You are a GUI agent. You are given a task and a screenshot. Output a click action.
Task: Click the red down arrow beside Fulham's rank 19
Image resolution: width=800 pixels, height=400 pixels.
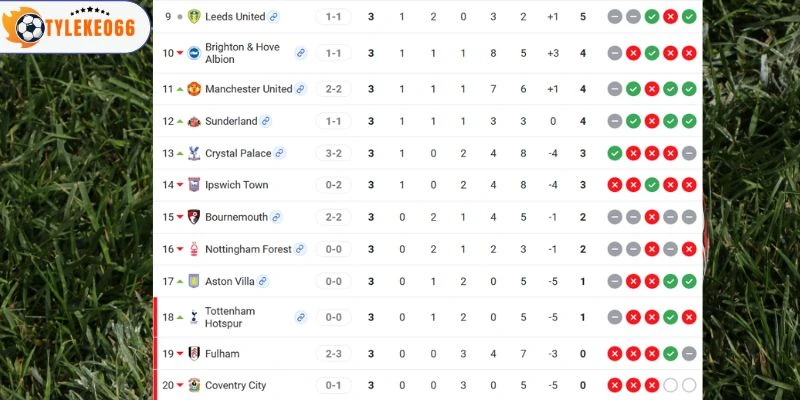click(180, 354)
